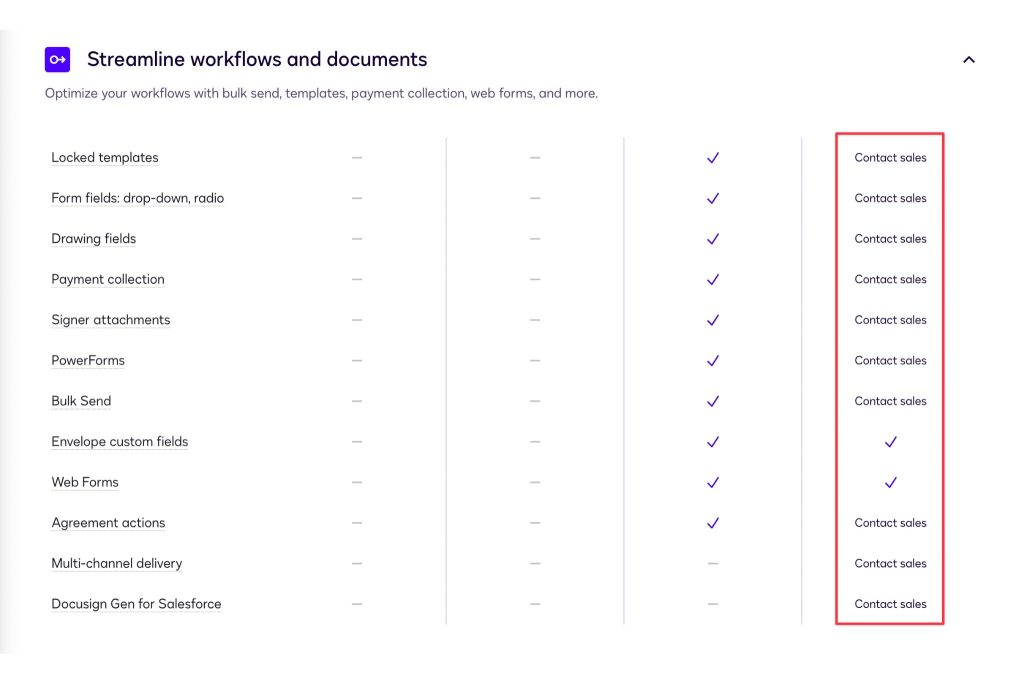Click the Form fields: drop-down, radio label
This screenshot has width=1024, height=683.
(x=138, y=198)
